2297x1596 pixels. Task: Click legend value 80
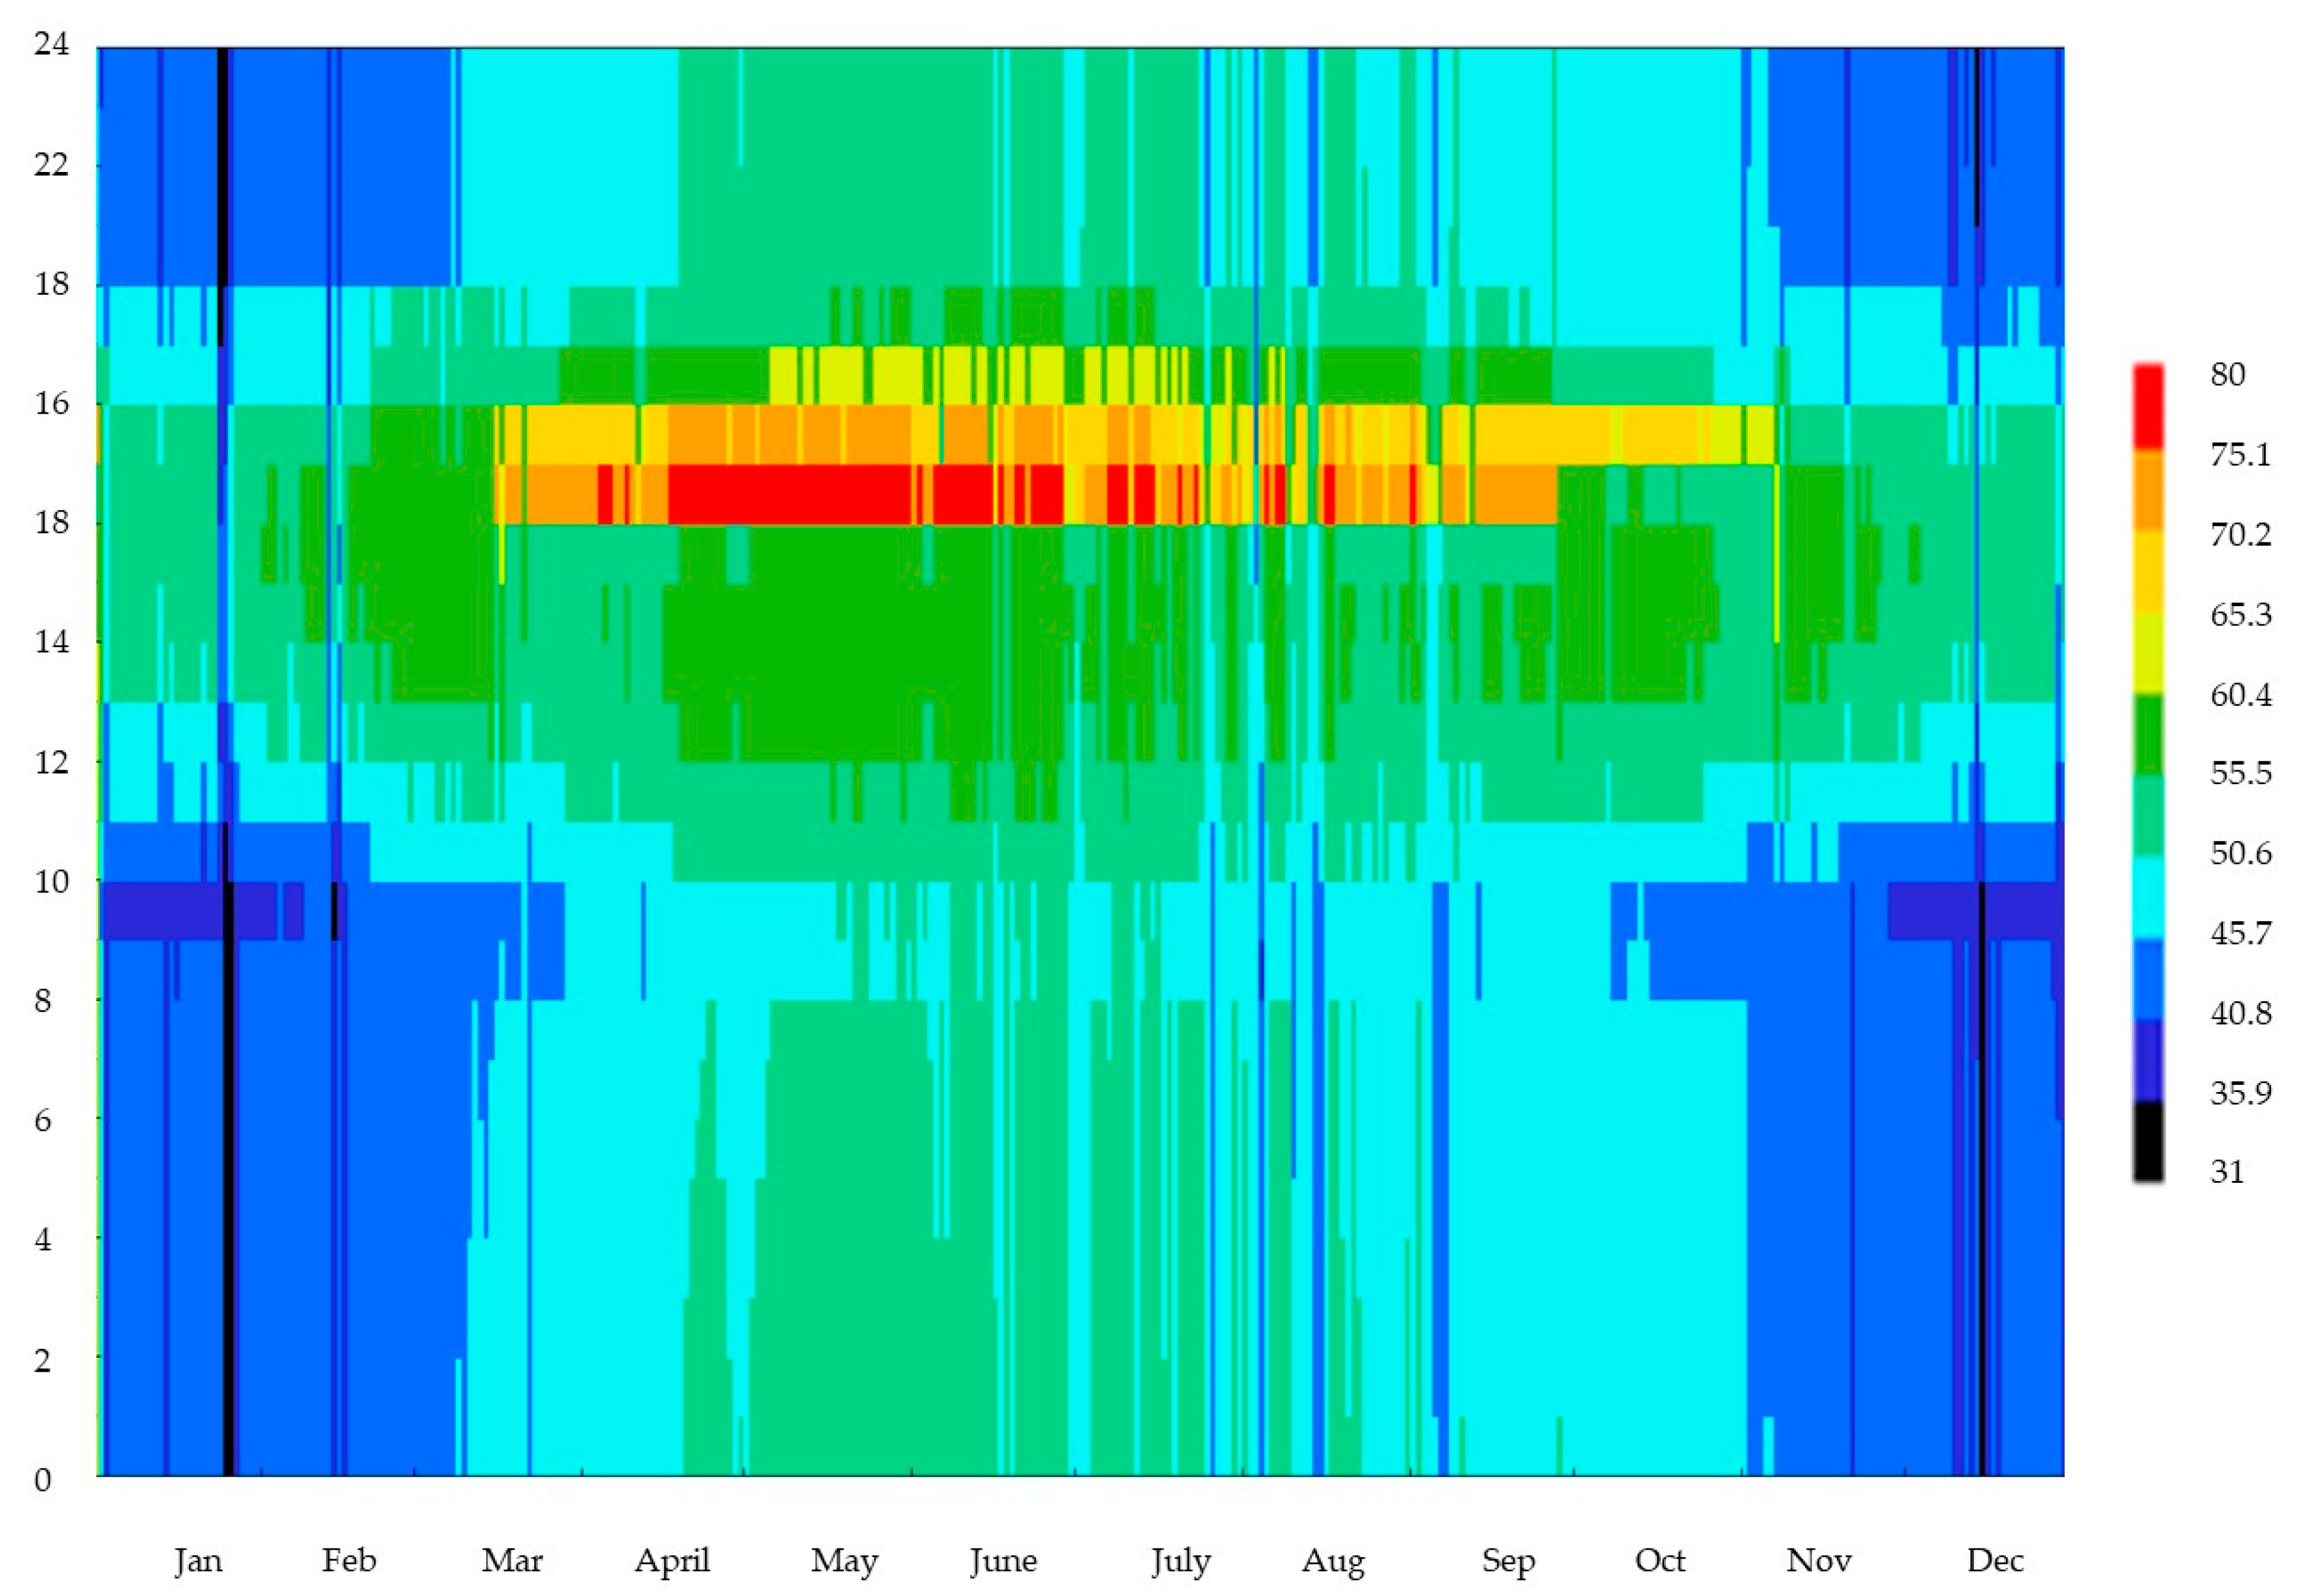click(x=2227, y=375)
